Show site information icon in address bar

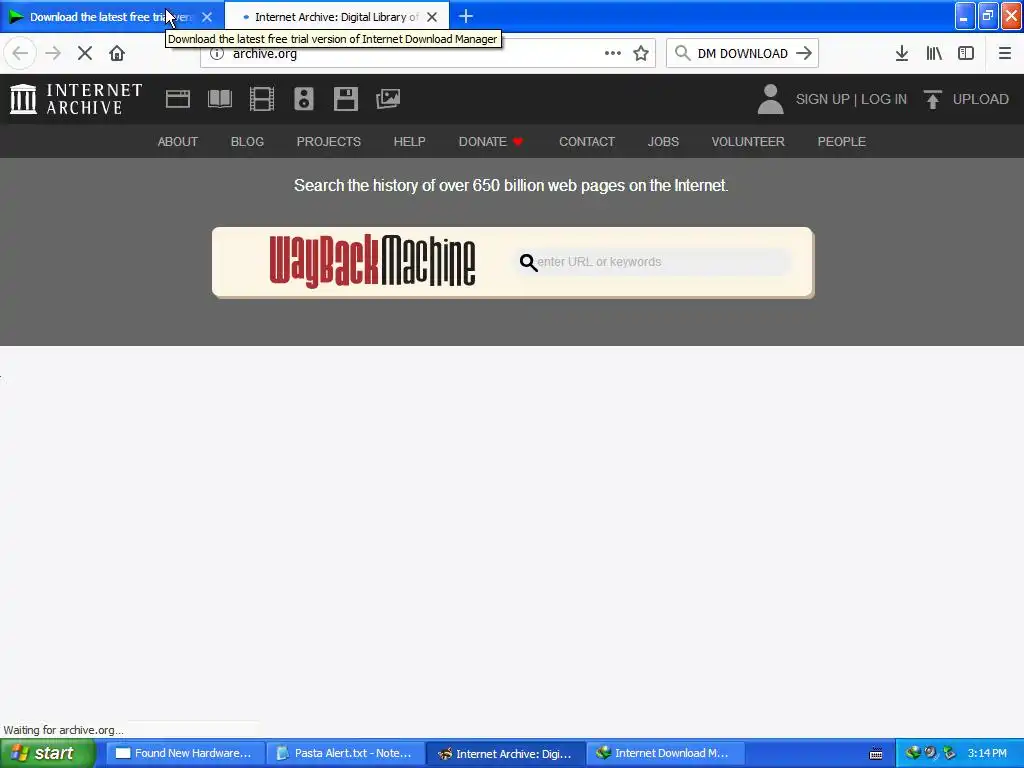click(x=217, y=54)
